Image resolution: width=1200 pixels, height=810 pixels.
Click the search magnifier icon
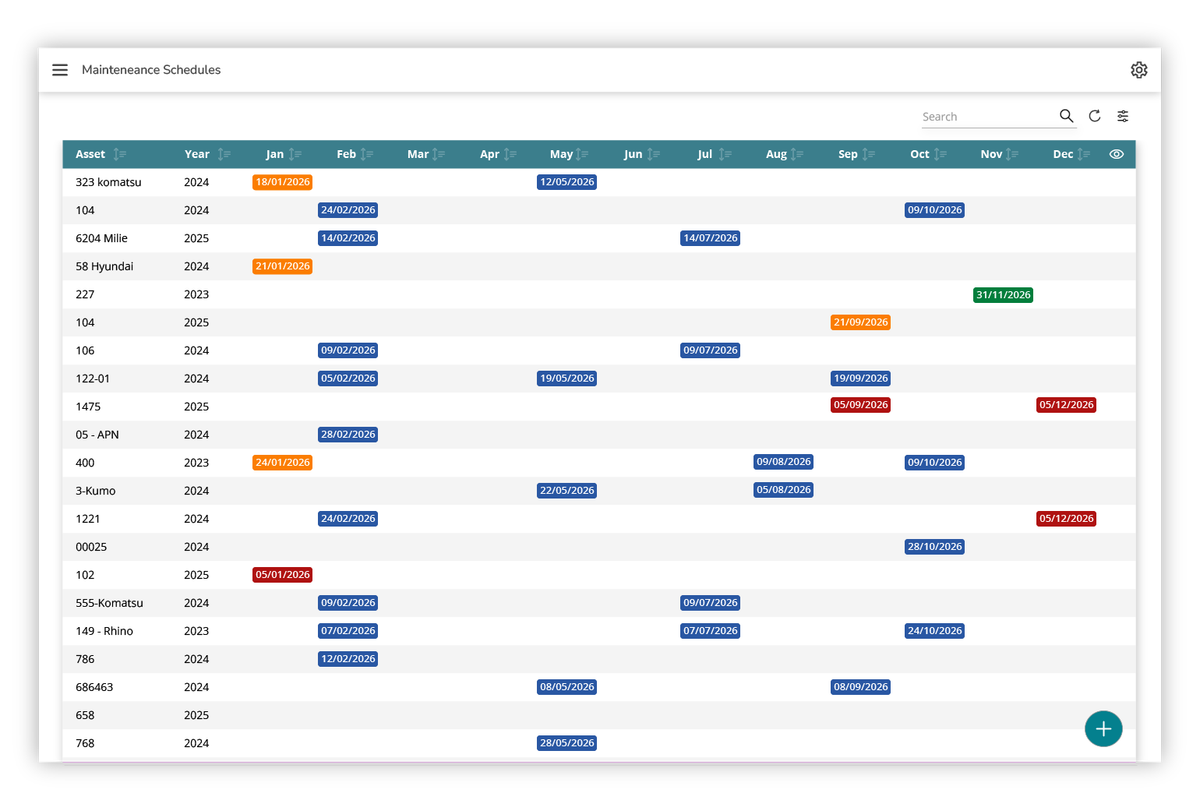1066,116
